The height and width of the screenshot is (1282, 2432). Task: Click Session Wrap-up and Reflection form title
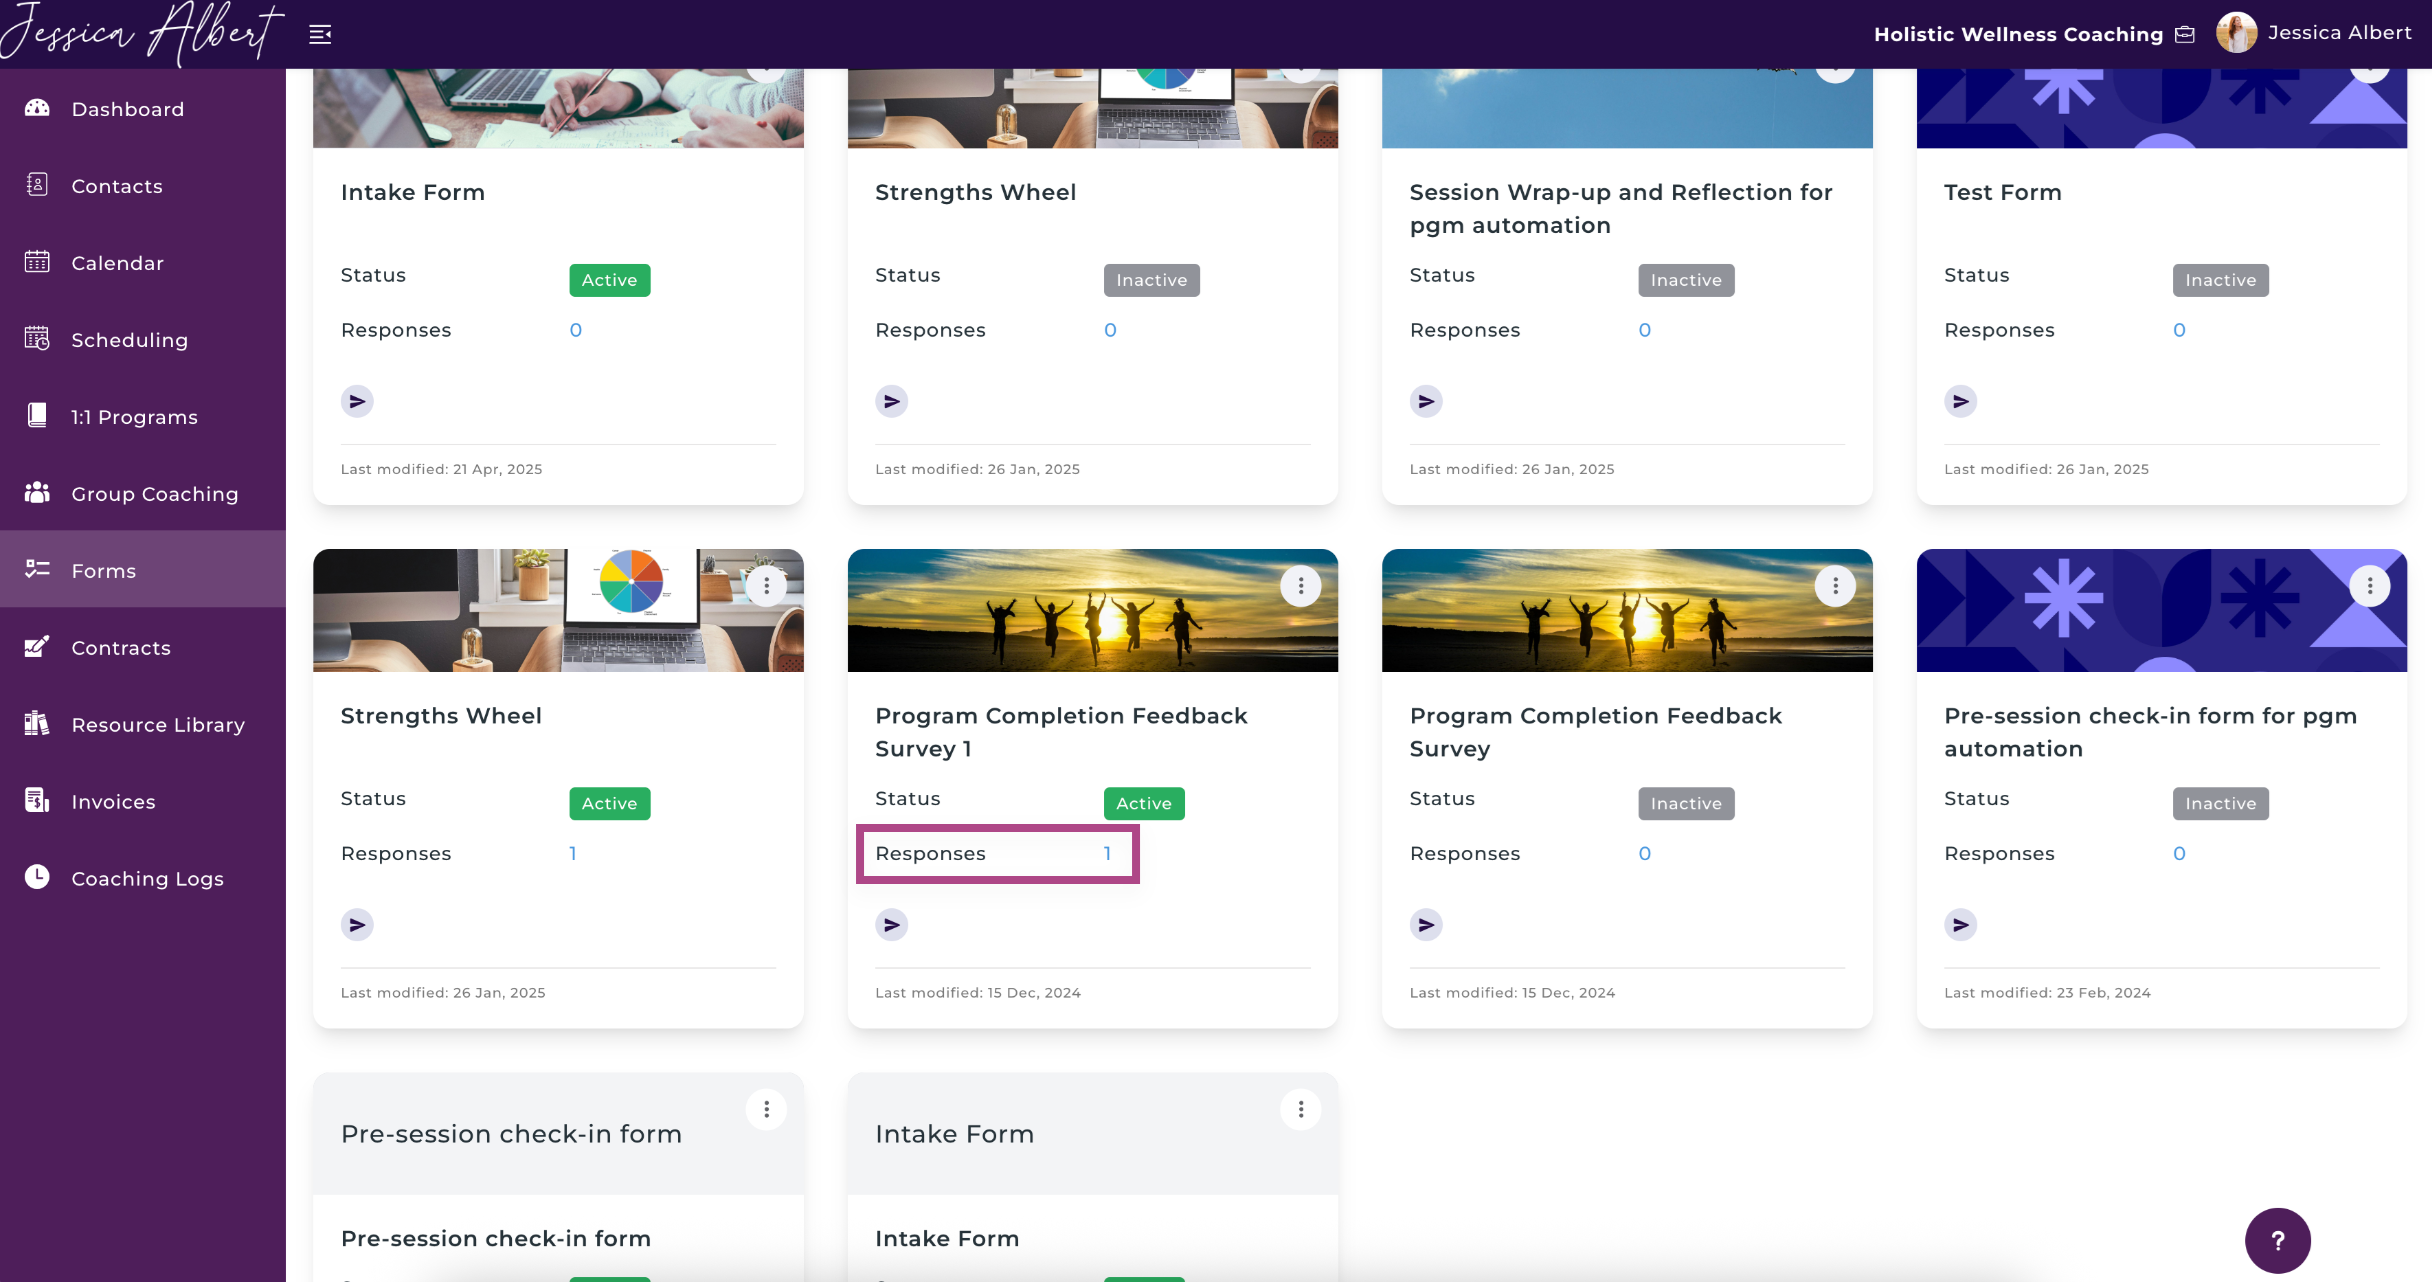coord(1620,209)
